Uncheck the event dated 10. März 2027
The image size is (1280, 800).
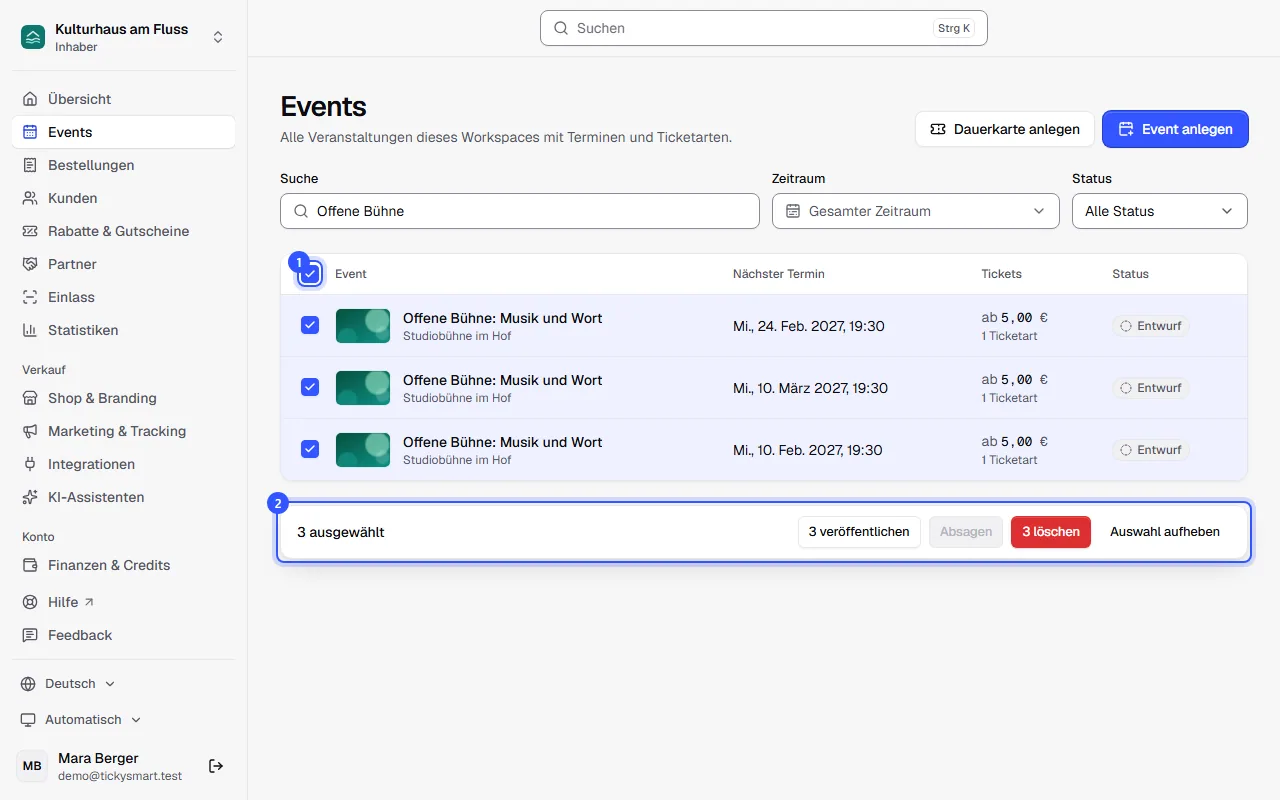[x=310, y=387]
